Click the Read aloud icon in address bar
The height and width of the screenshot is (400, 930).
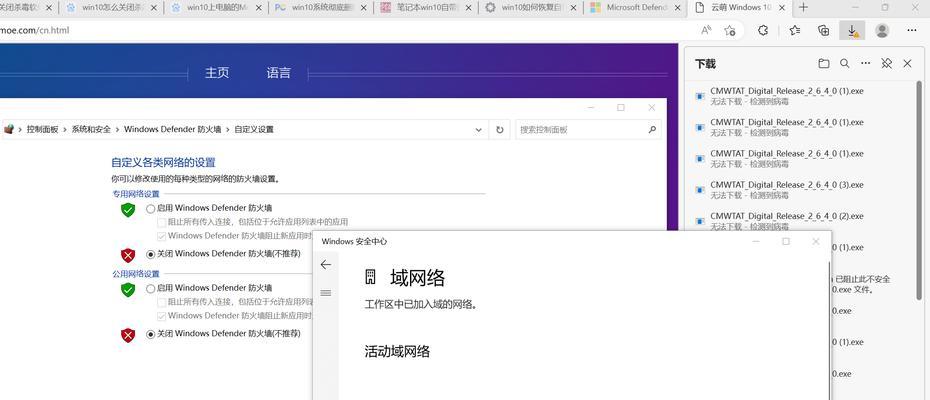[x=706, y=30]
